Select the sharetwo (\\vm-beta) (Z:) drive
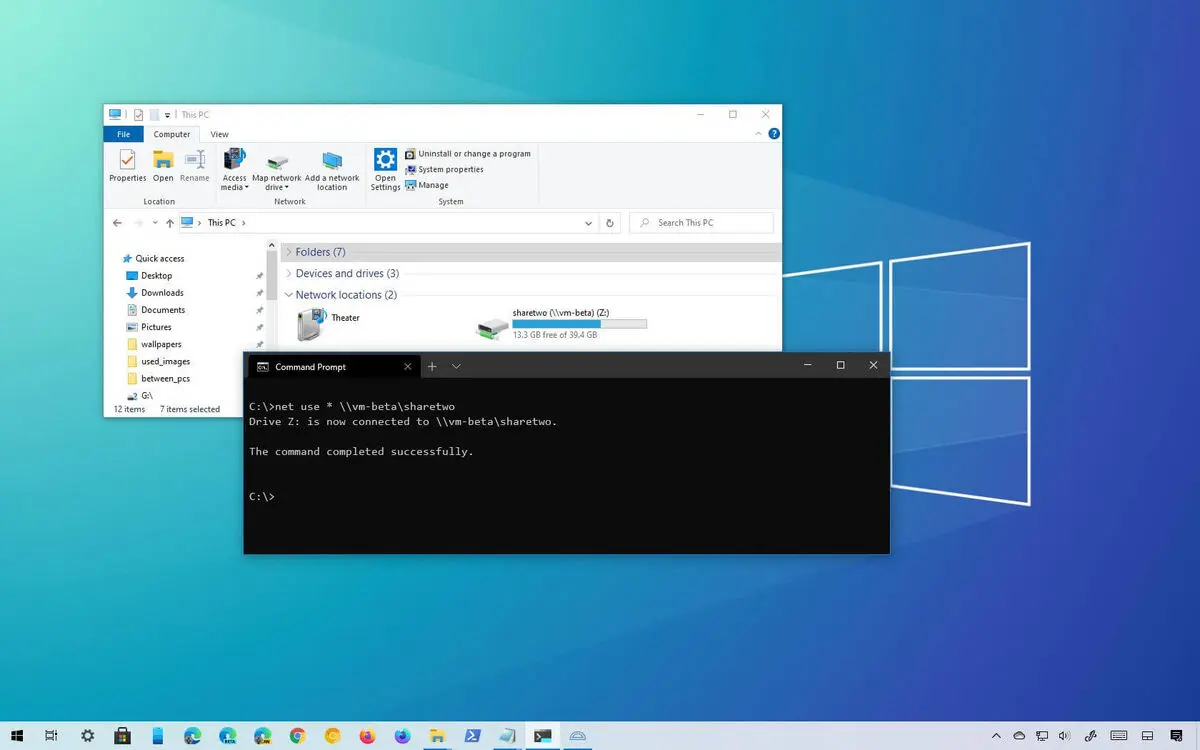The image size is (1200, 750). pyautogui.click(x=561, y=324)
